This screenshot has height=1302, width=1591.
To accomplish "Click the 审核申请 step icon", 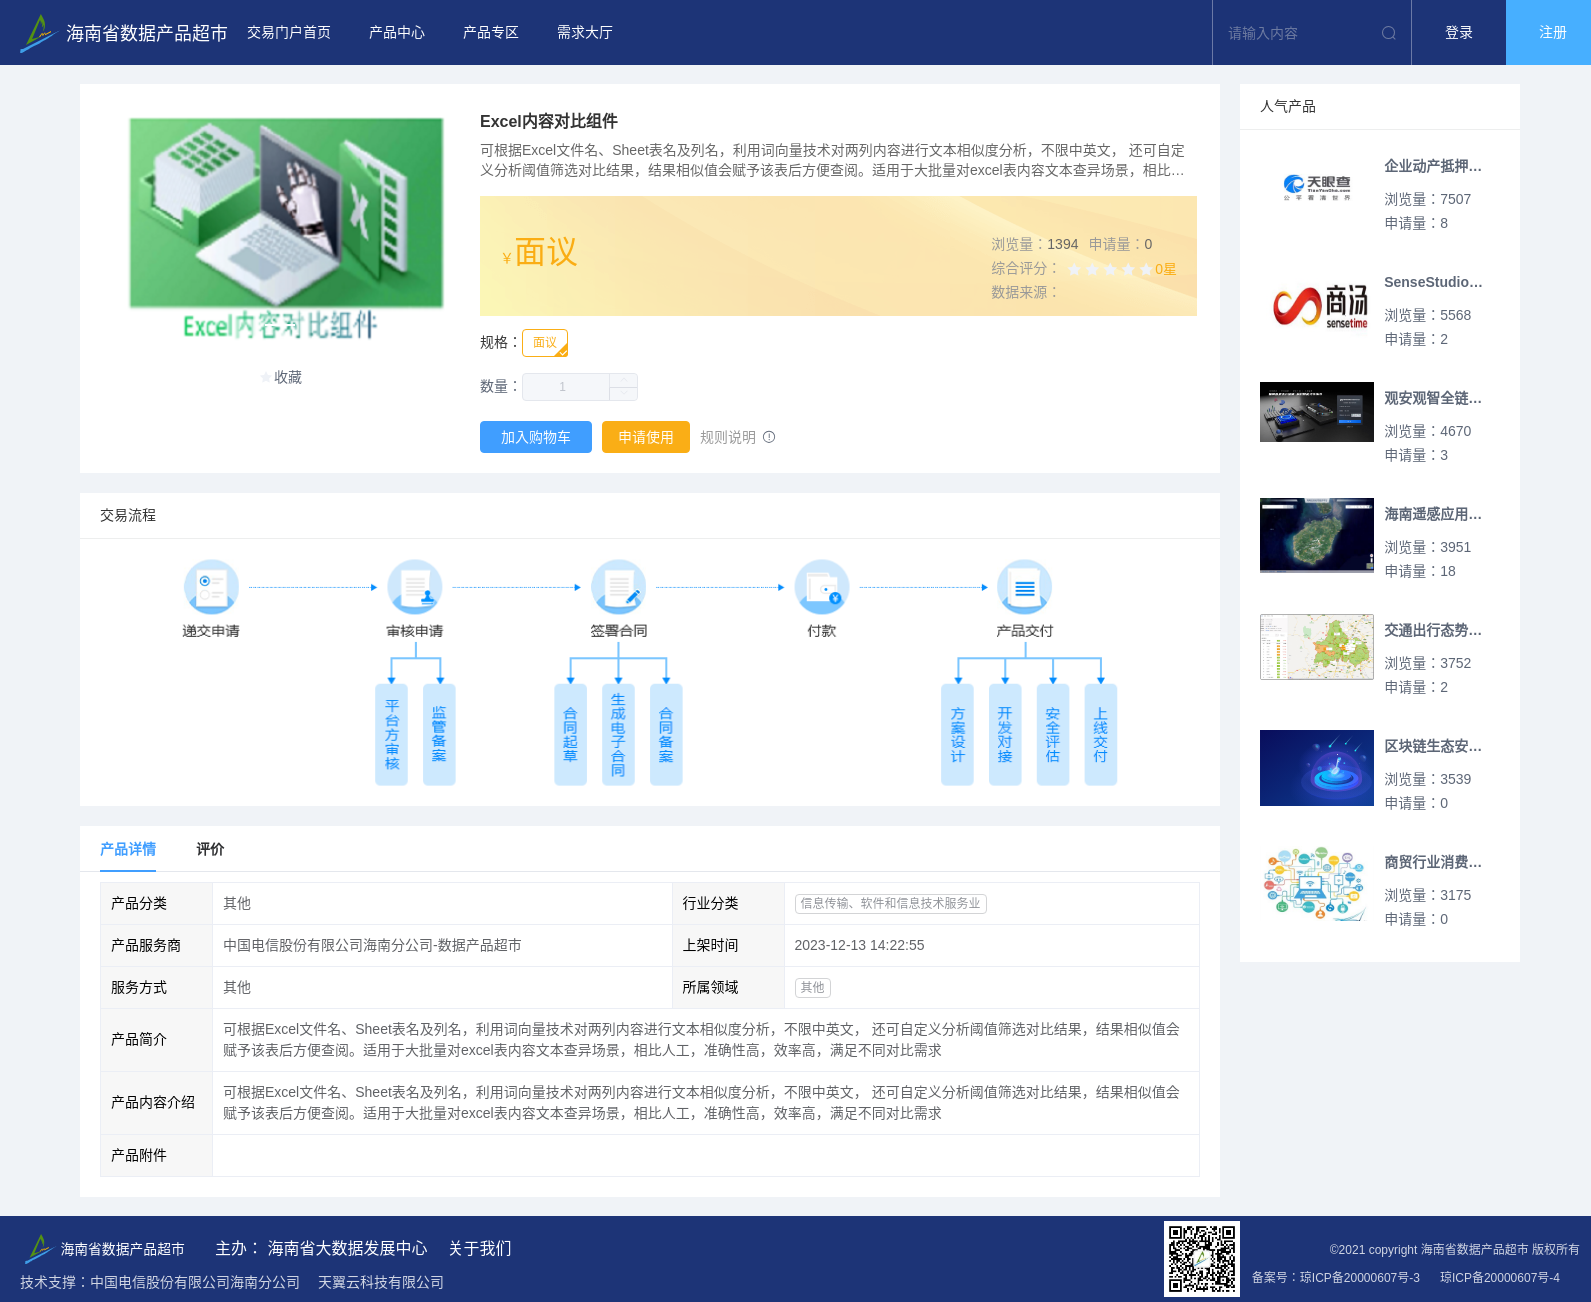I will (415, 586).
